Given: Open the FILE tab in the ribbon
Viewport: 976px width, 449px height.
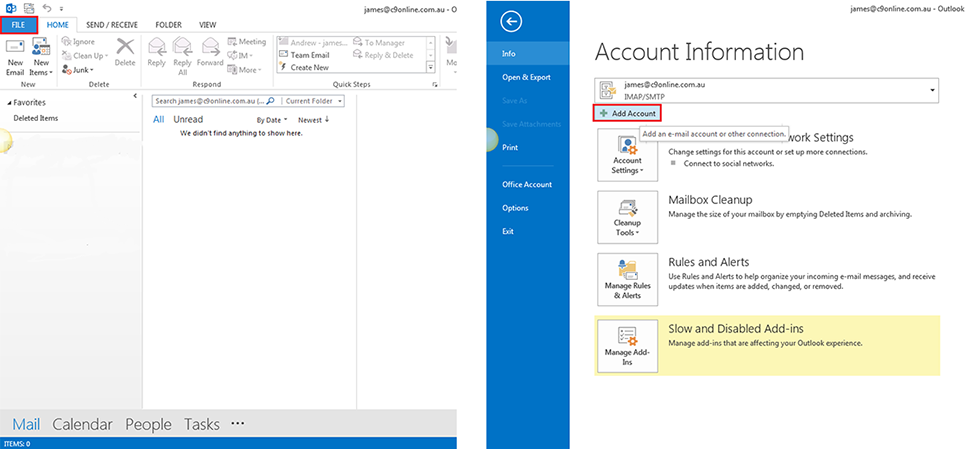Looking at the screenshot, I should pos(19,25).
